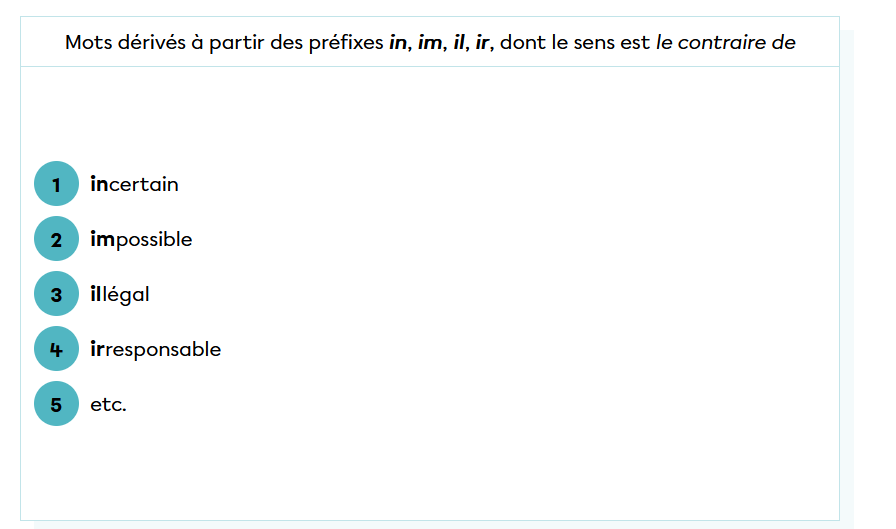The height and width of the screenshot is (529, 896).
Task: Click the "etc." list entry
Action: point(108,405)
